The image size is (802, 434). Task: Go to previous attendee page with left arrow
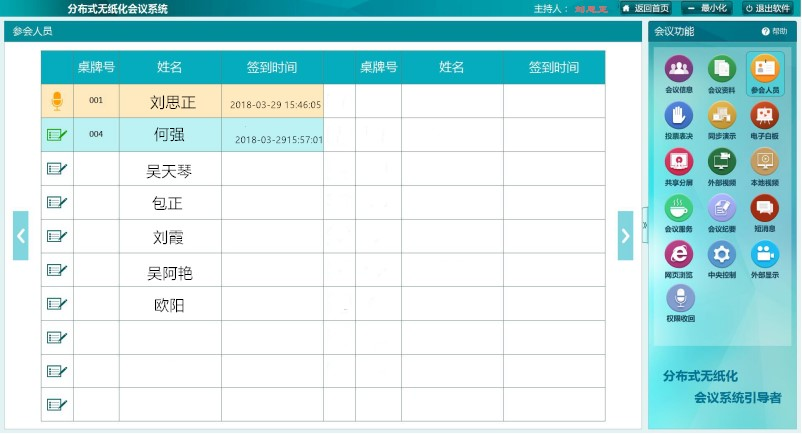[x=21, y=236]
